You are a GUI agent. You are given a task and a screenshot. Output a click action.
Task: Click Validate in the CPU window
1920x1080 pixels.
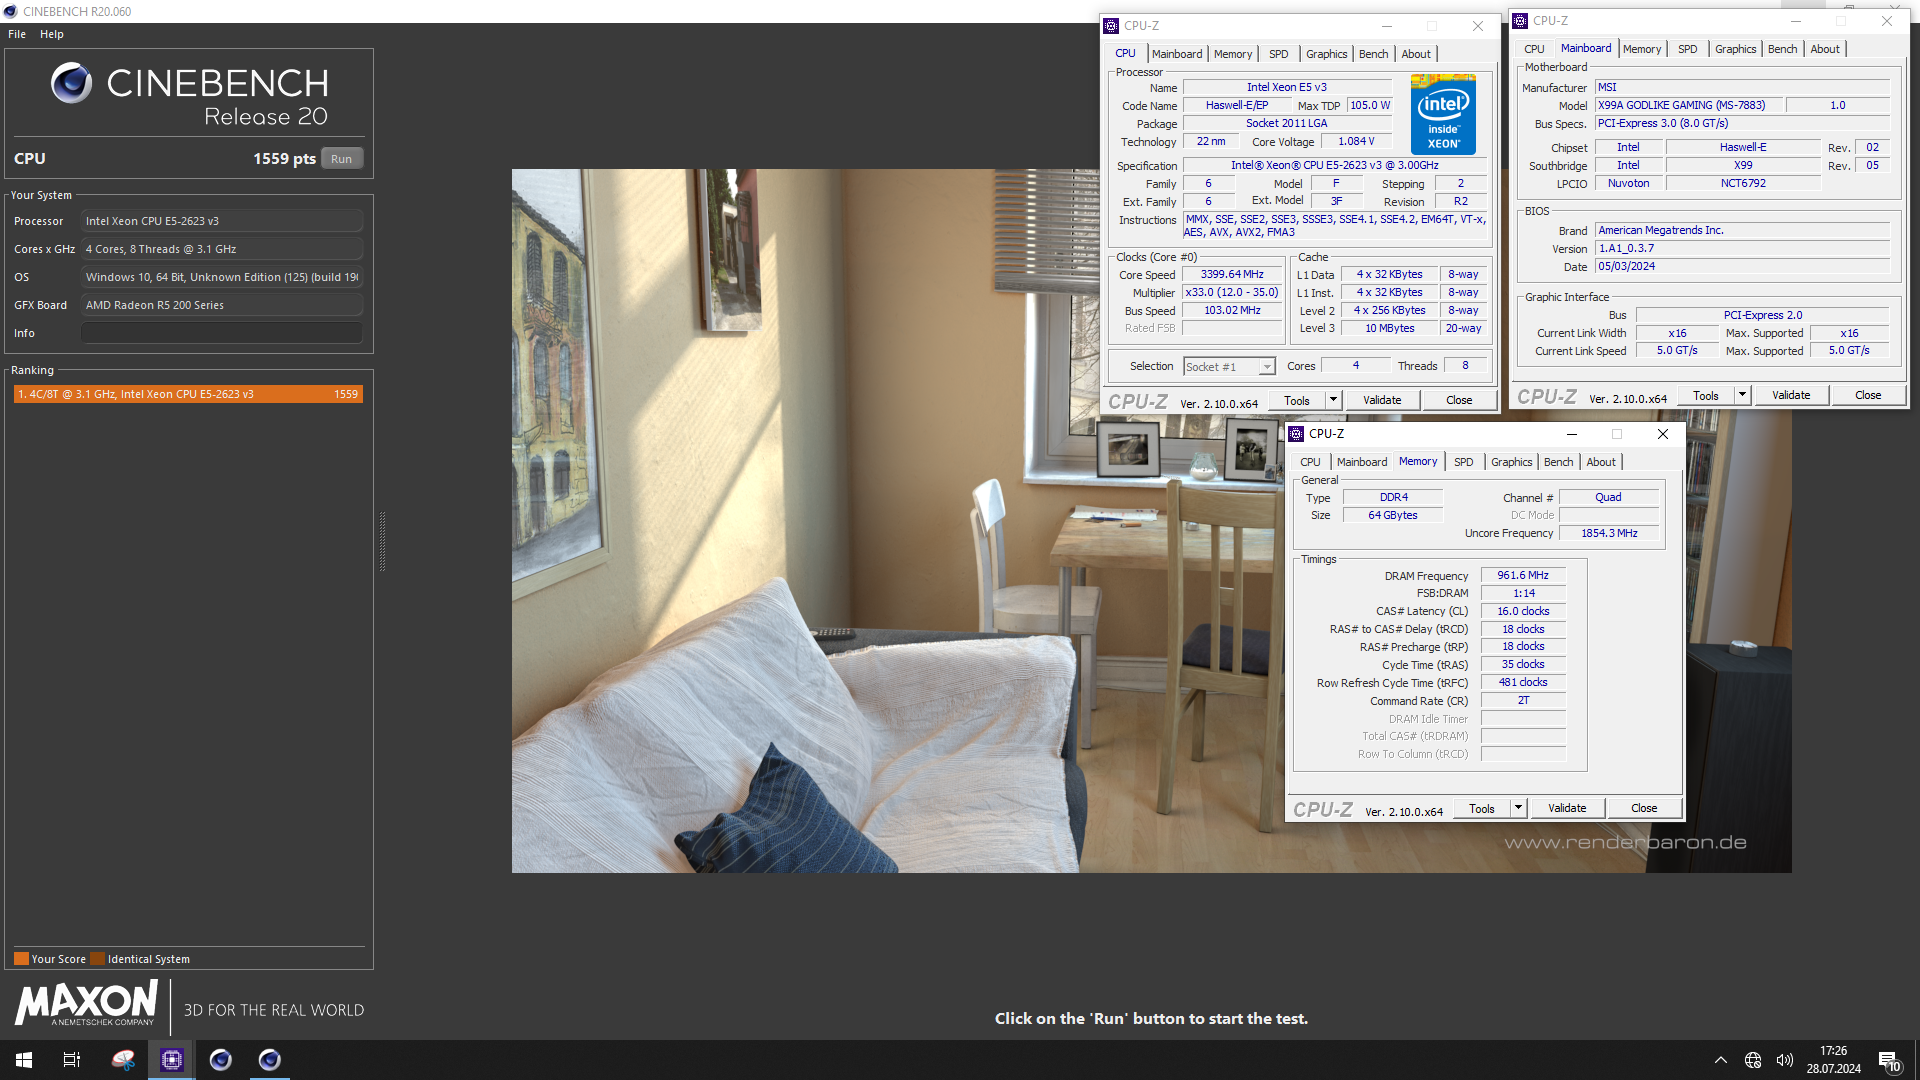(x=1382, y=400)
